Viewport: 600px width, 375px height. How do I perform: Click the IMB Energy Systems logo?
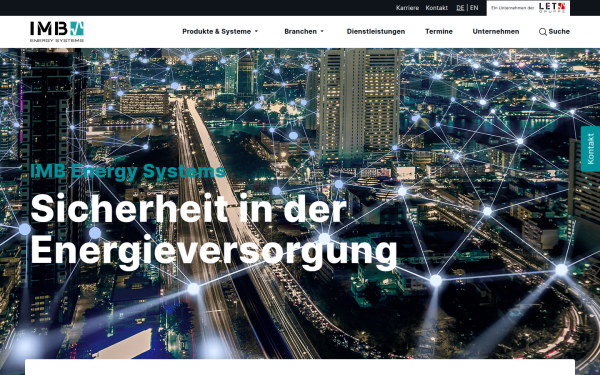[57, 31]
